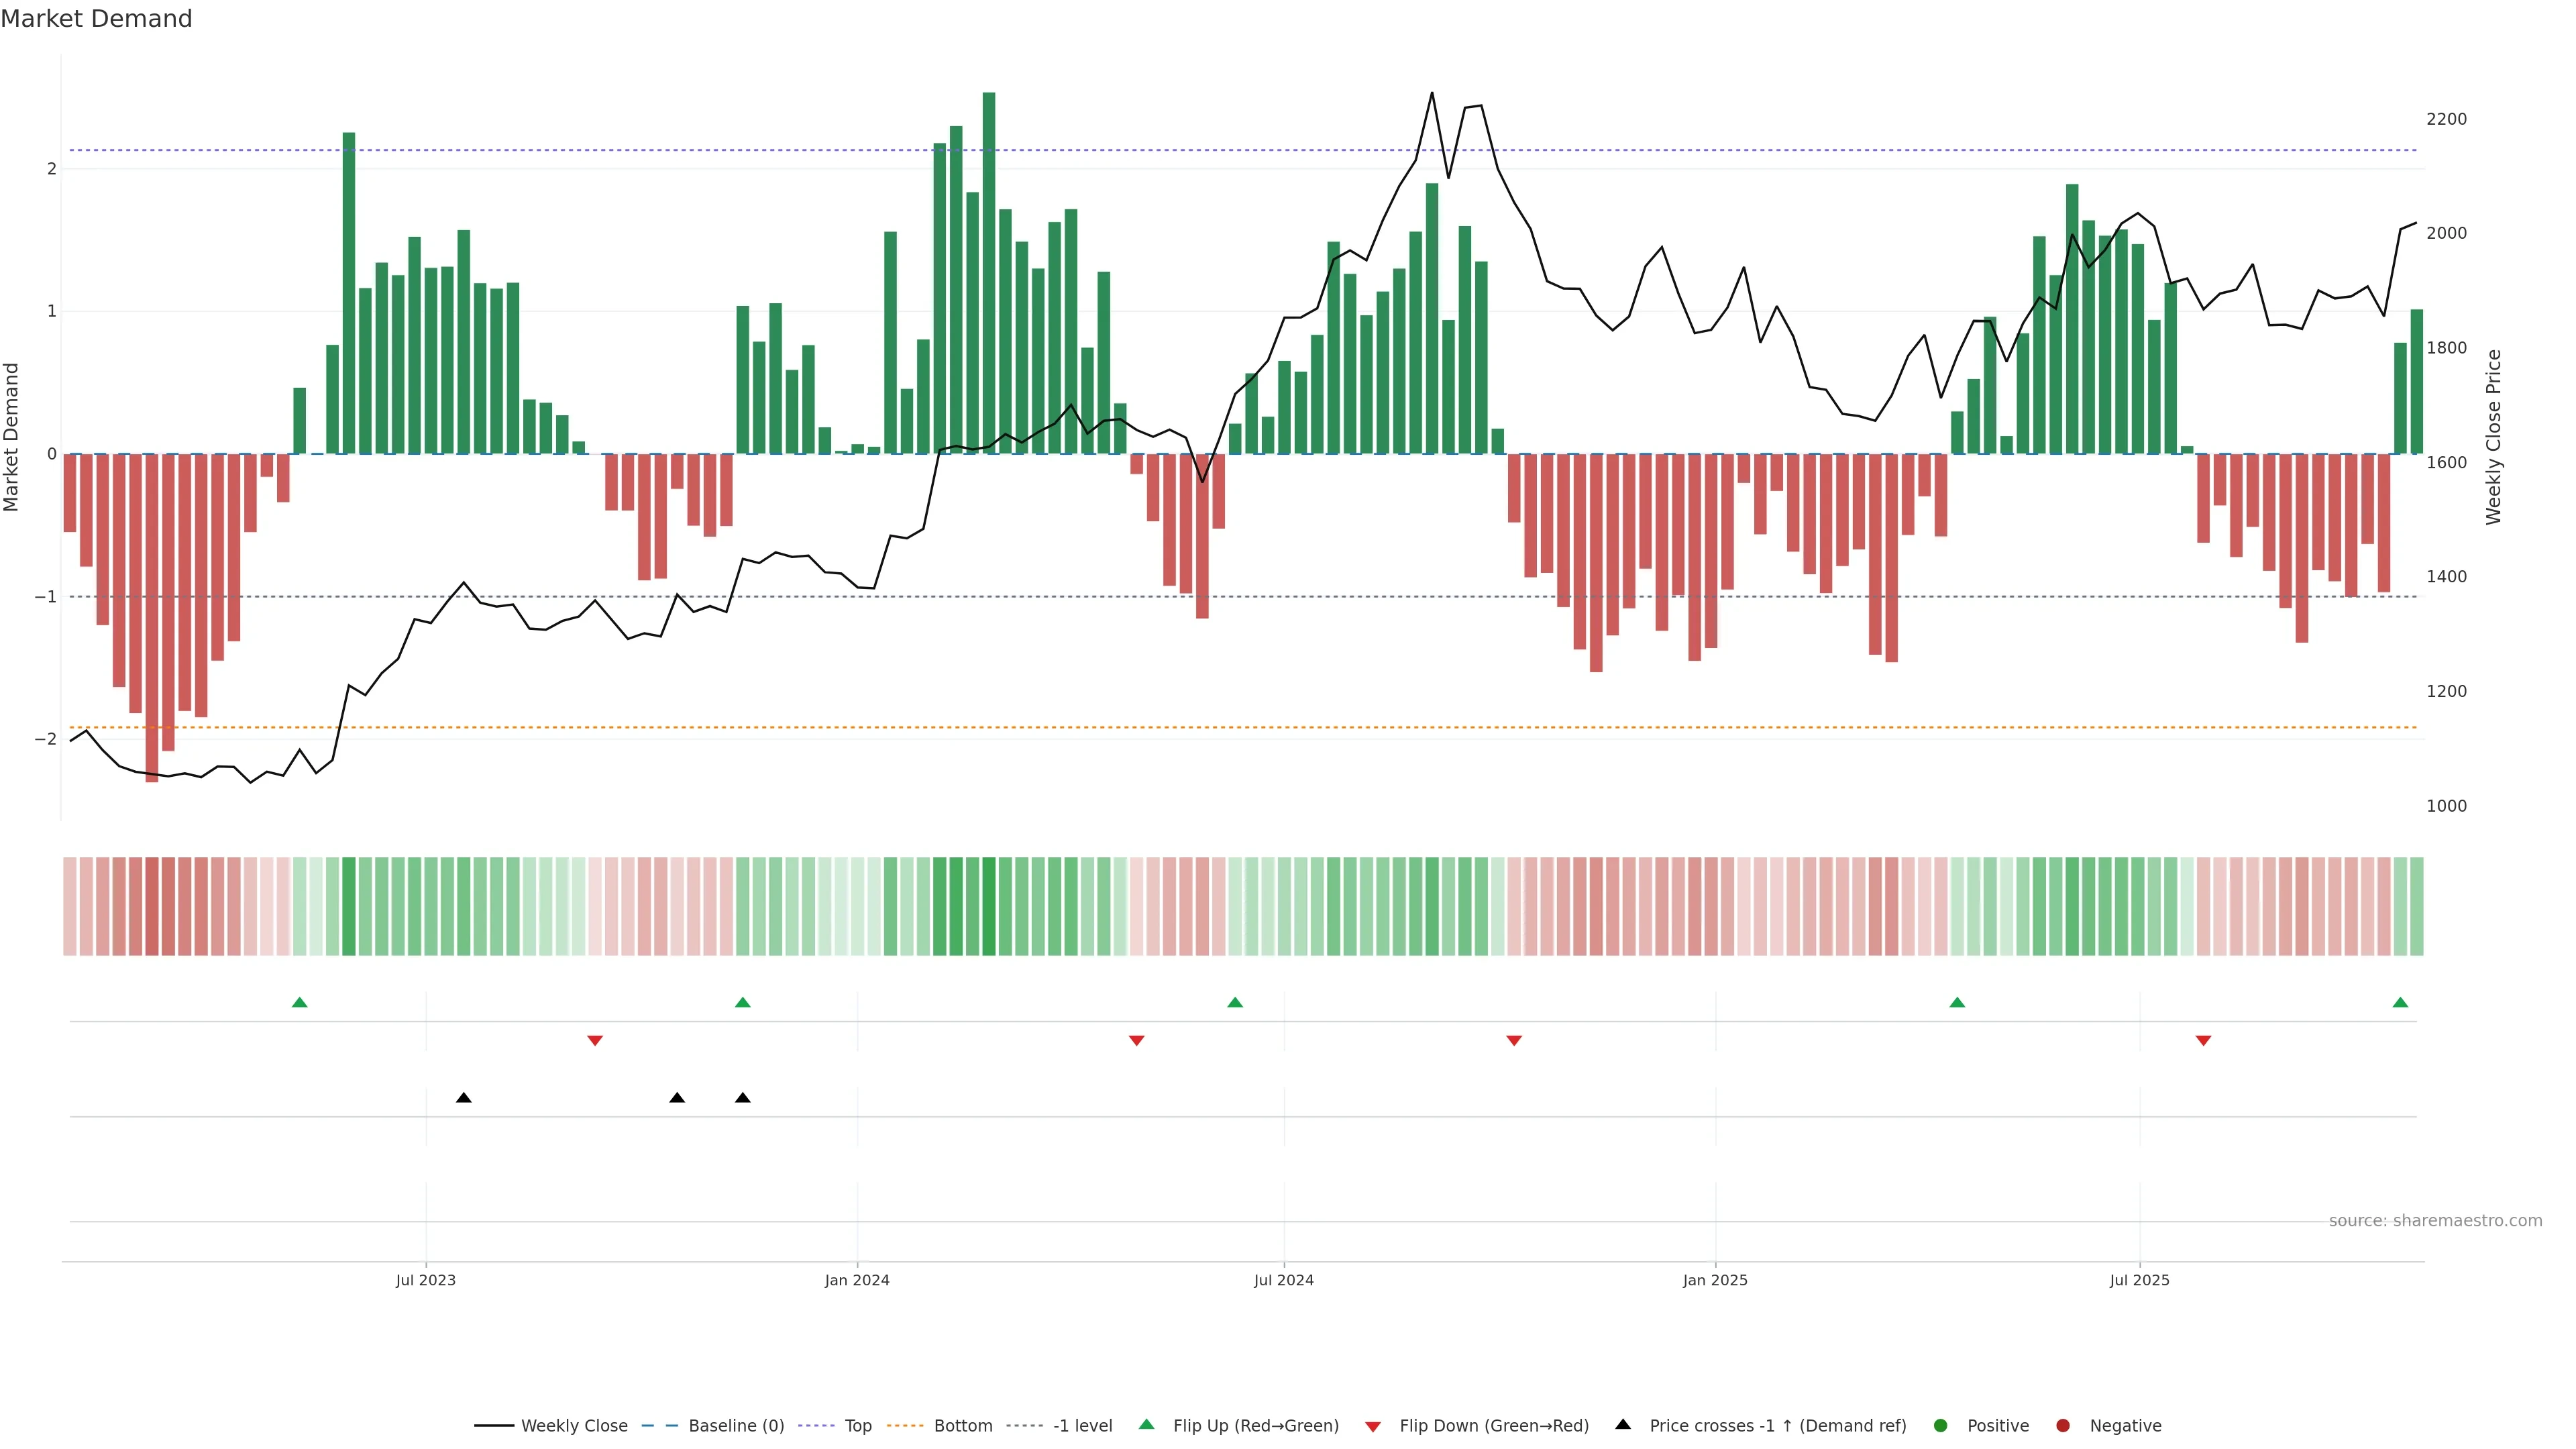The image size is (2576, 1449).
Task: Click black Price crosses -1 triangle legend icon
Action: coord(1623,1425)
